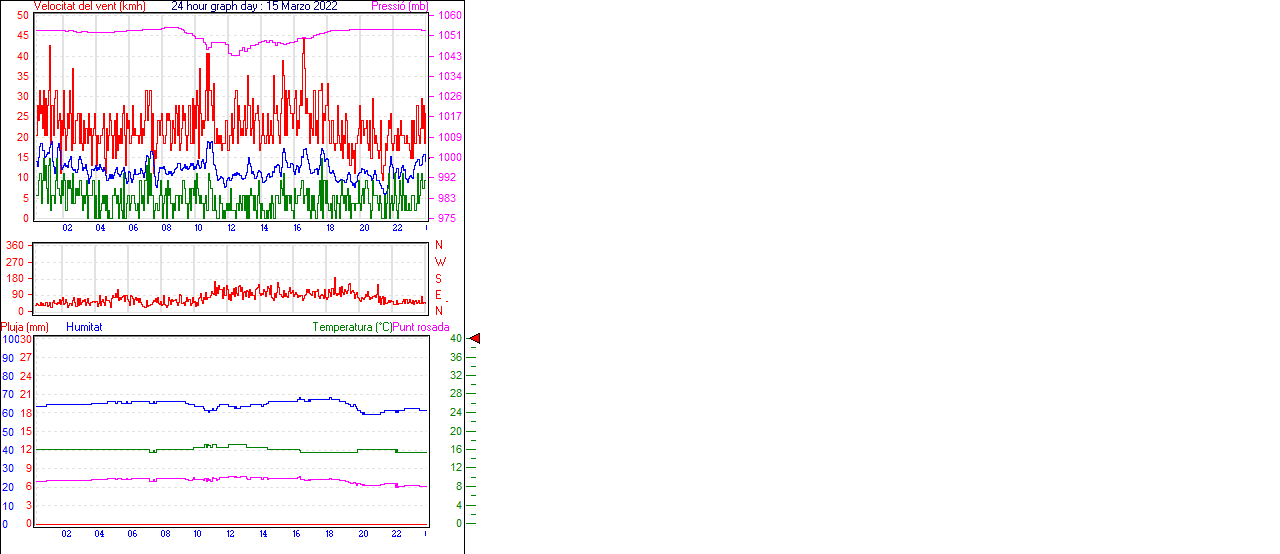The height and width of the screenshot is (554, 1280).
Task: Click the 50 wind speed axis value
Action: click(23, 16)
